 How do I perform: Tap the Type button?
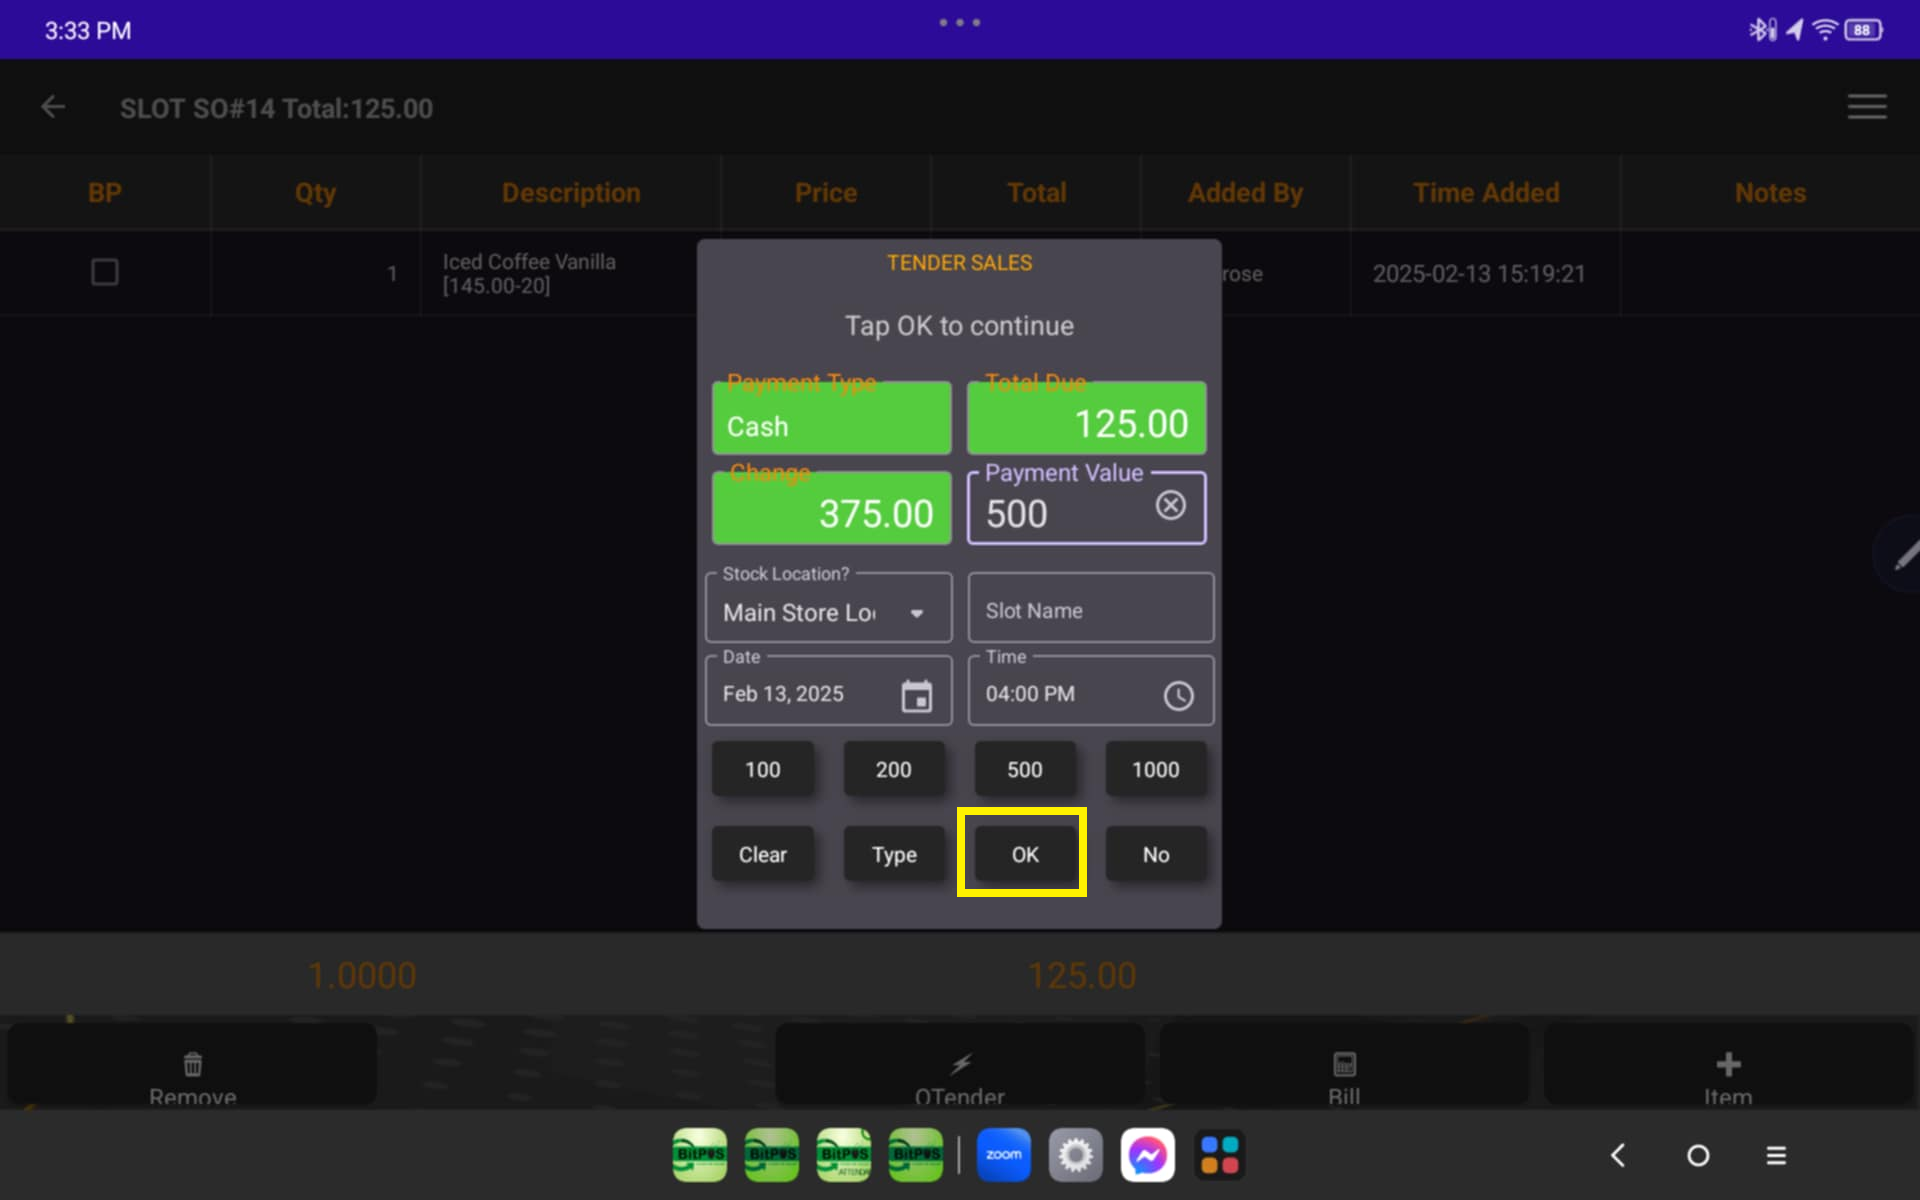pos(893,855)
